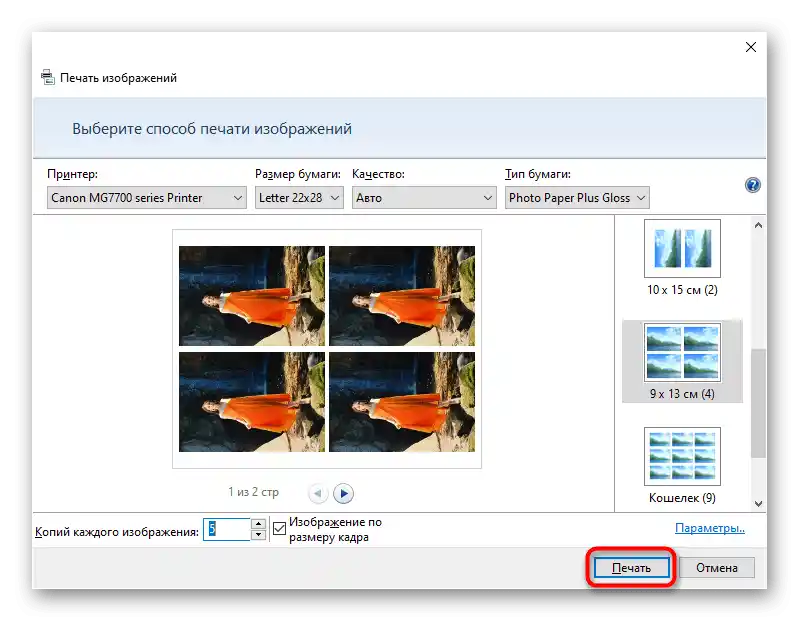The height and width of the screenshot is (621, 799).
Task: Open the Принтер dropdown with Canon MG7700
Action: point(147,198)
